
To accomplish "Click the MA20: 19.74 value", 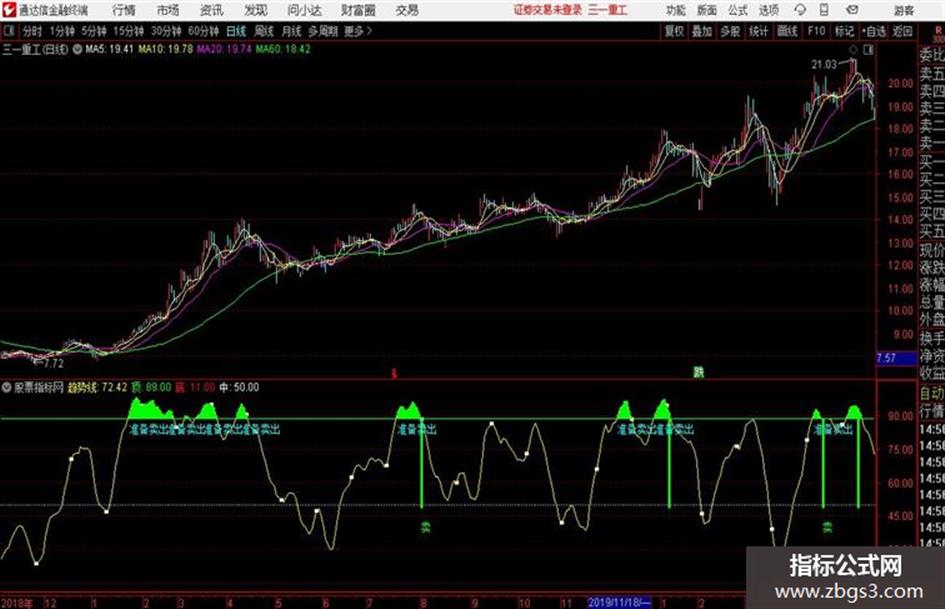I will 224,49.
